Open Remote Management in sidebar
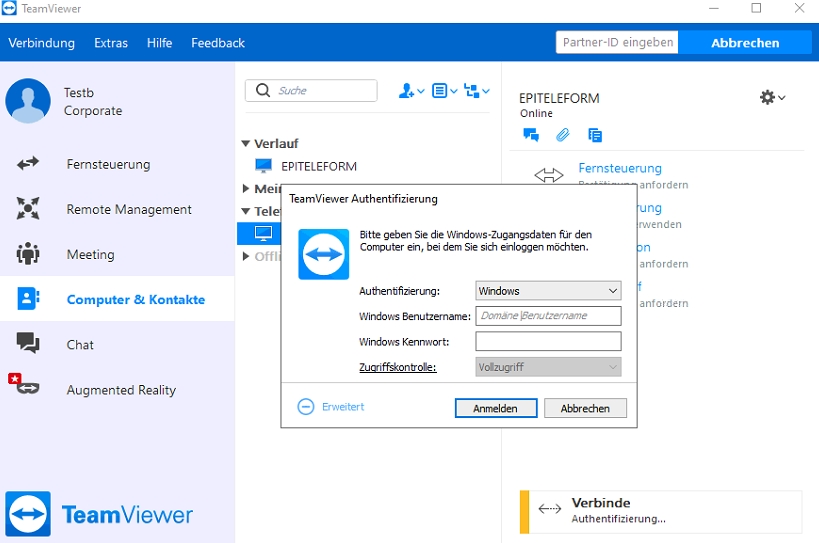 click(x=129, y=209)
